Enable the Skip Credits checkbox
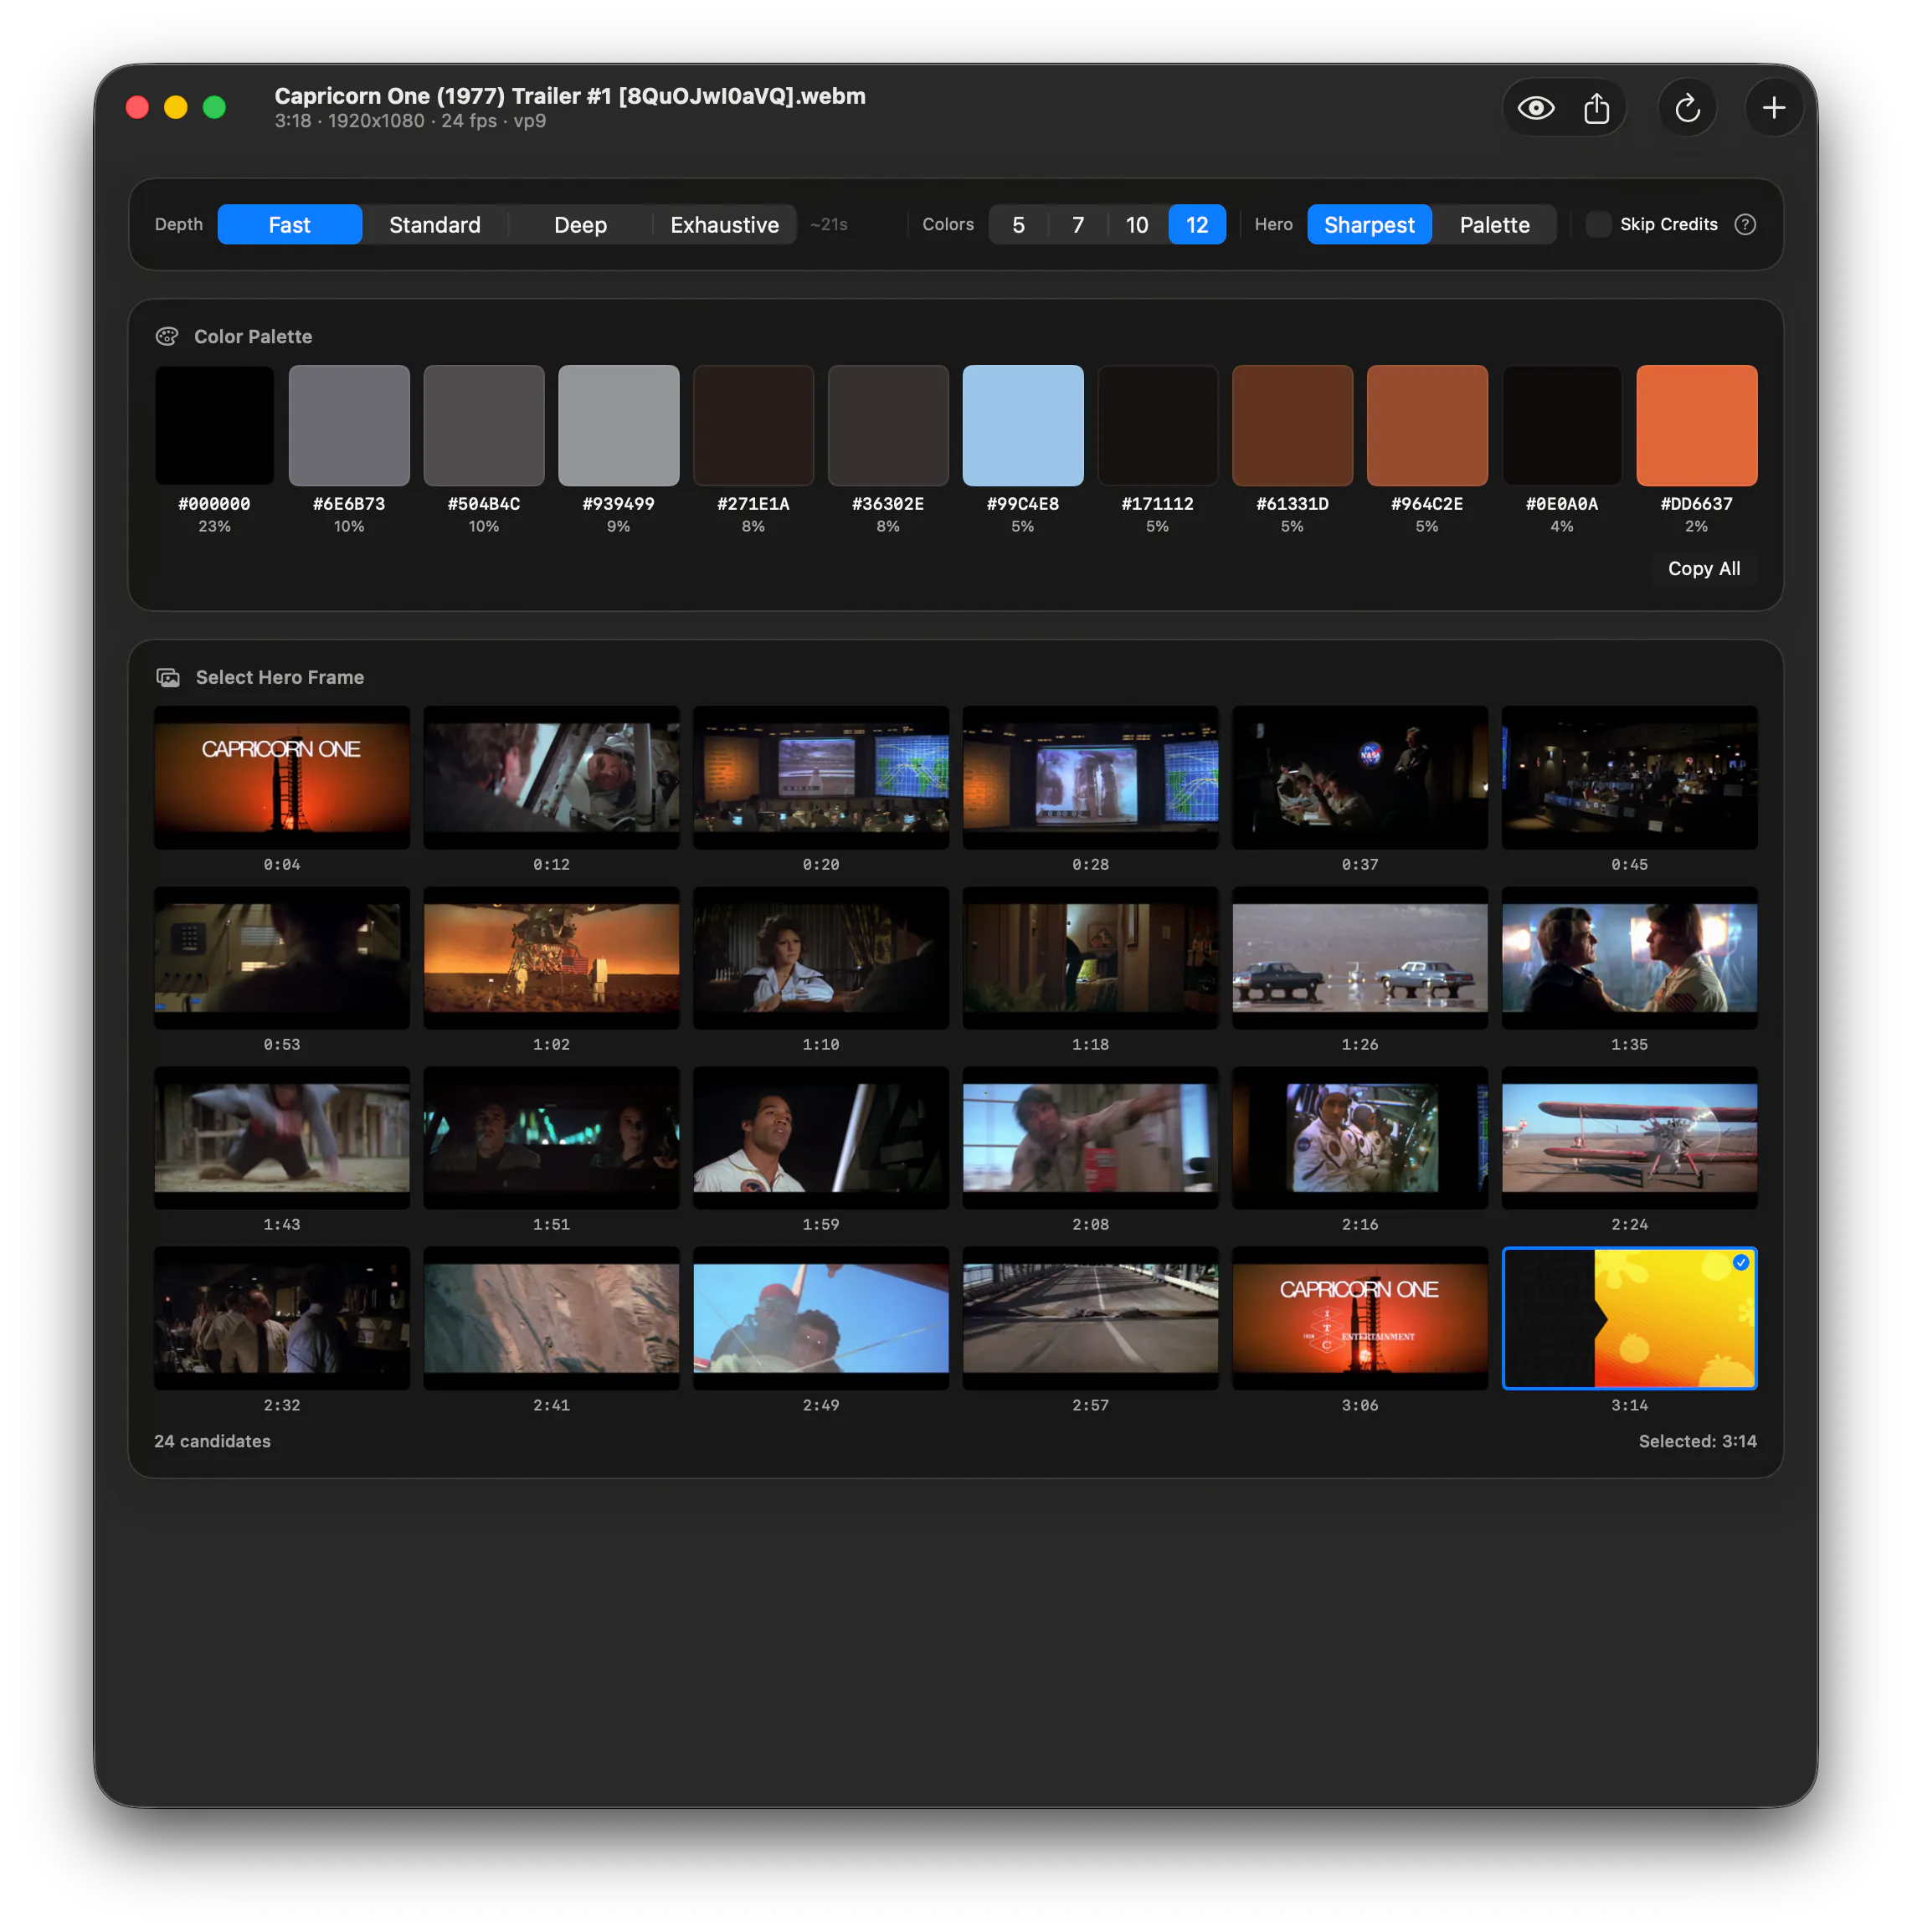 tap(1597, 224)
